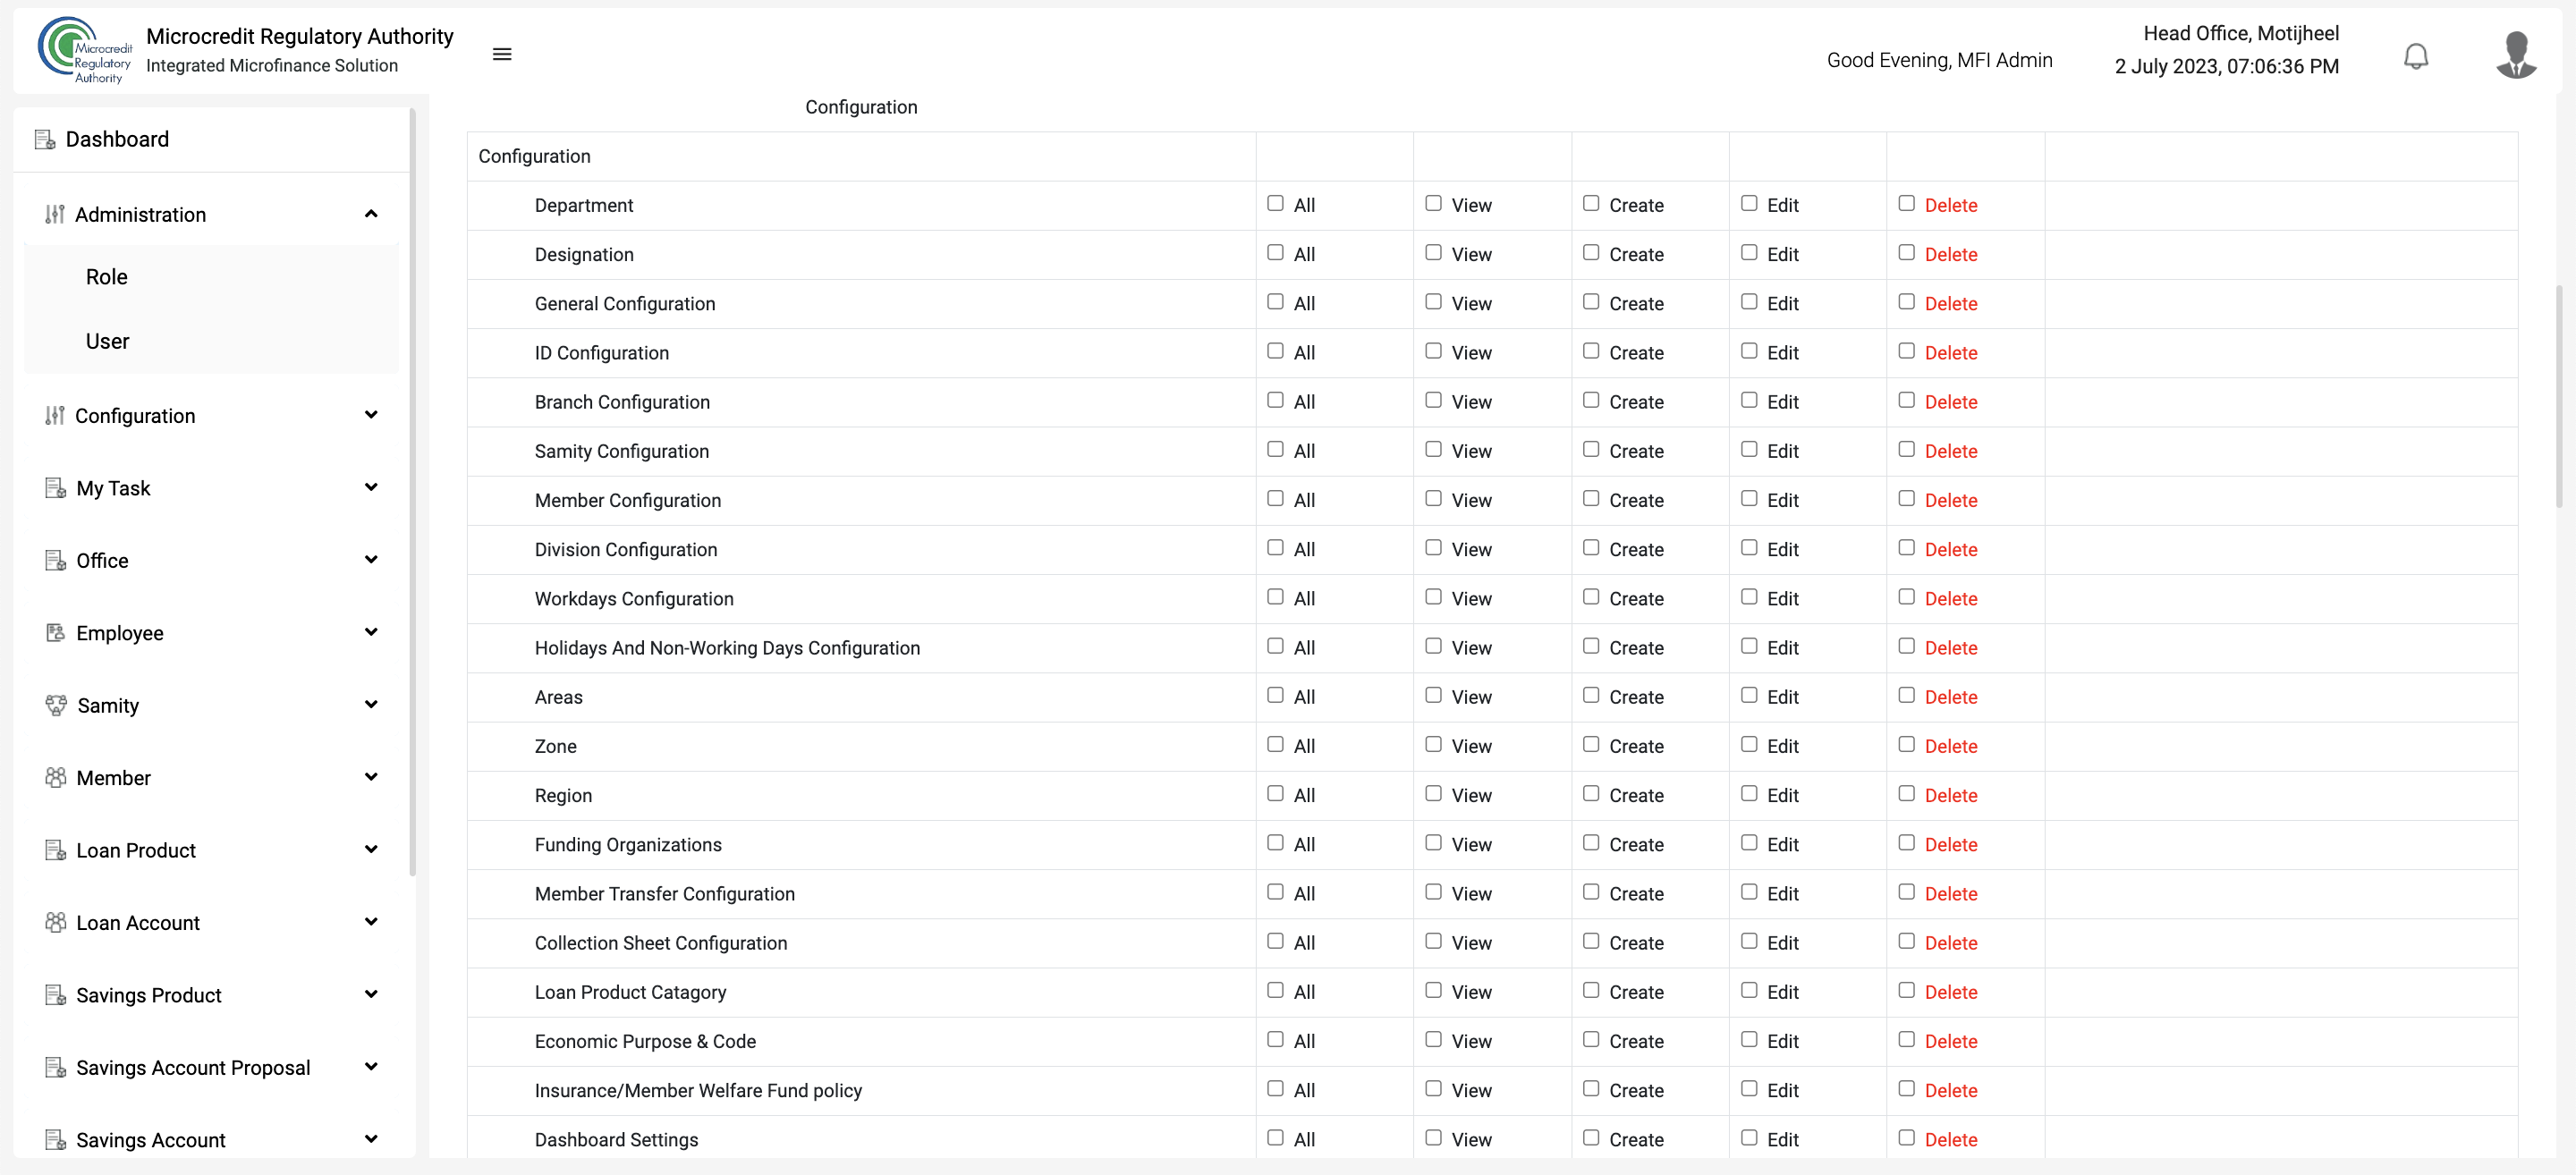Click the Head Office, Motijheel text
Screen dimensions: 2576x1175
(2240, 33)
